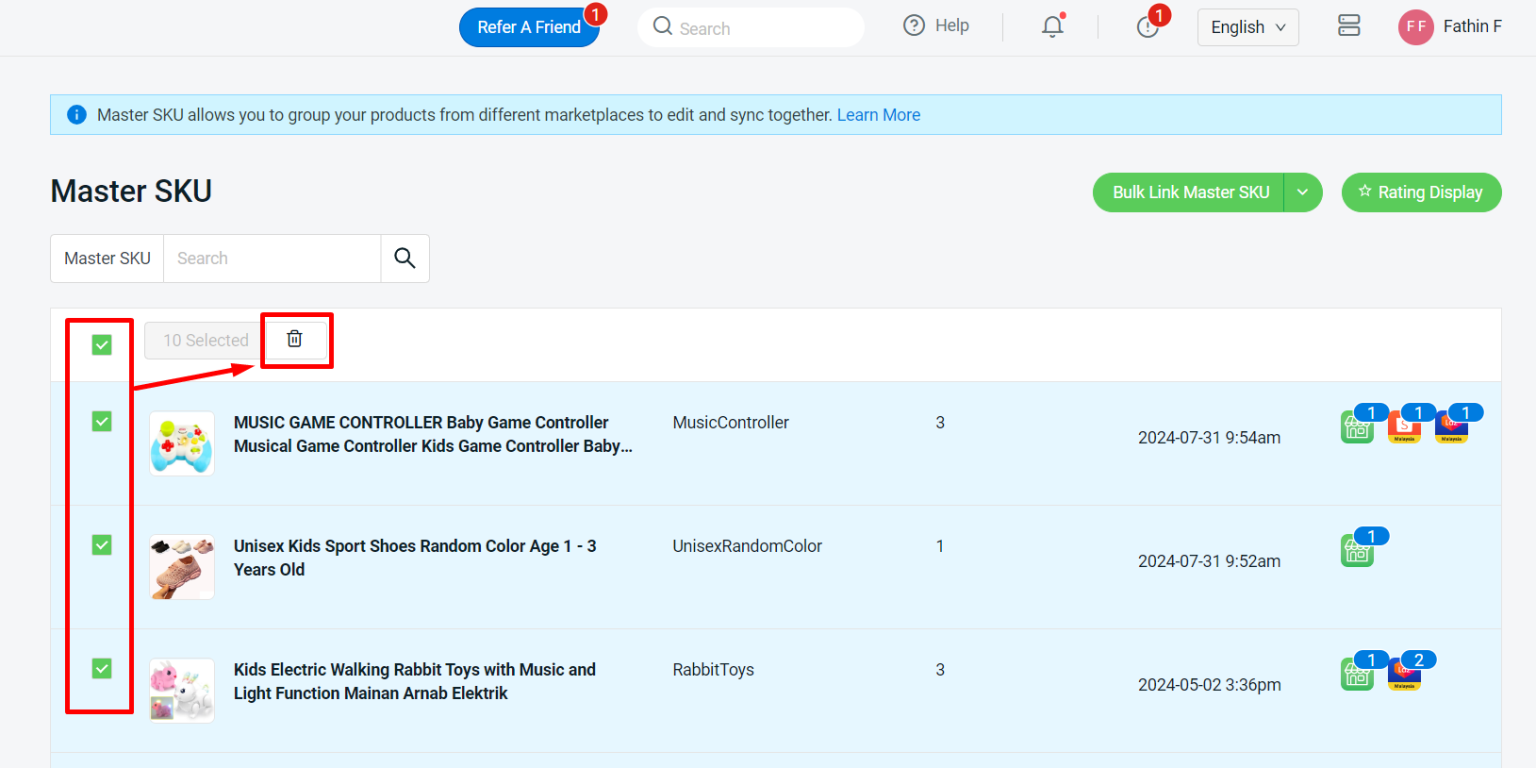1536x768 pixels.
Task: Open the Master SKU search field selector
Action: (x=106, y=258)
